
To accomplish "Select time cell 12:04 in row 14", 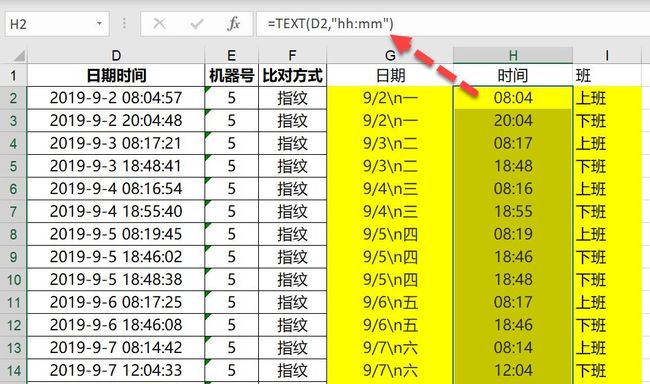I will [x=513, y=370].
